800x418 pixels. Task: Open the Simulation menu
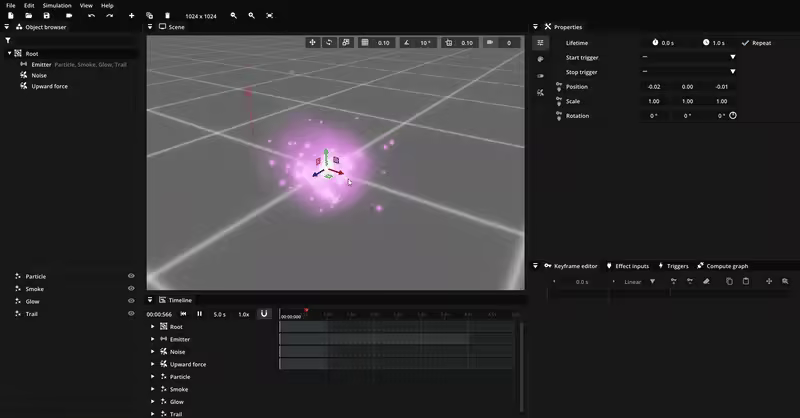(56, 5)
